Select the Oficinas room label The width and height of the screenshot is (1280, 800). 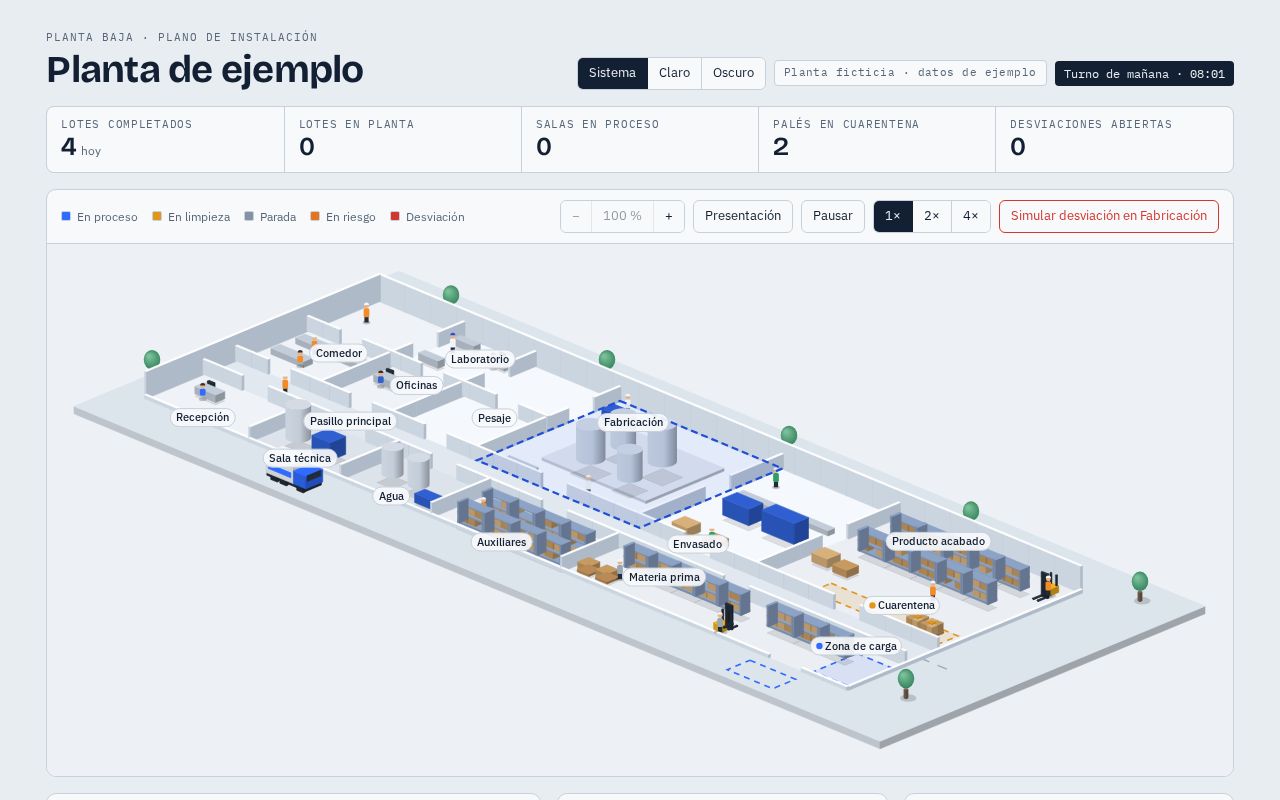(417, 385)
